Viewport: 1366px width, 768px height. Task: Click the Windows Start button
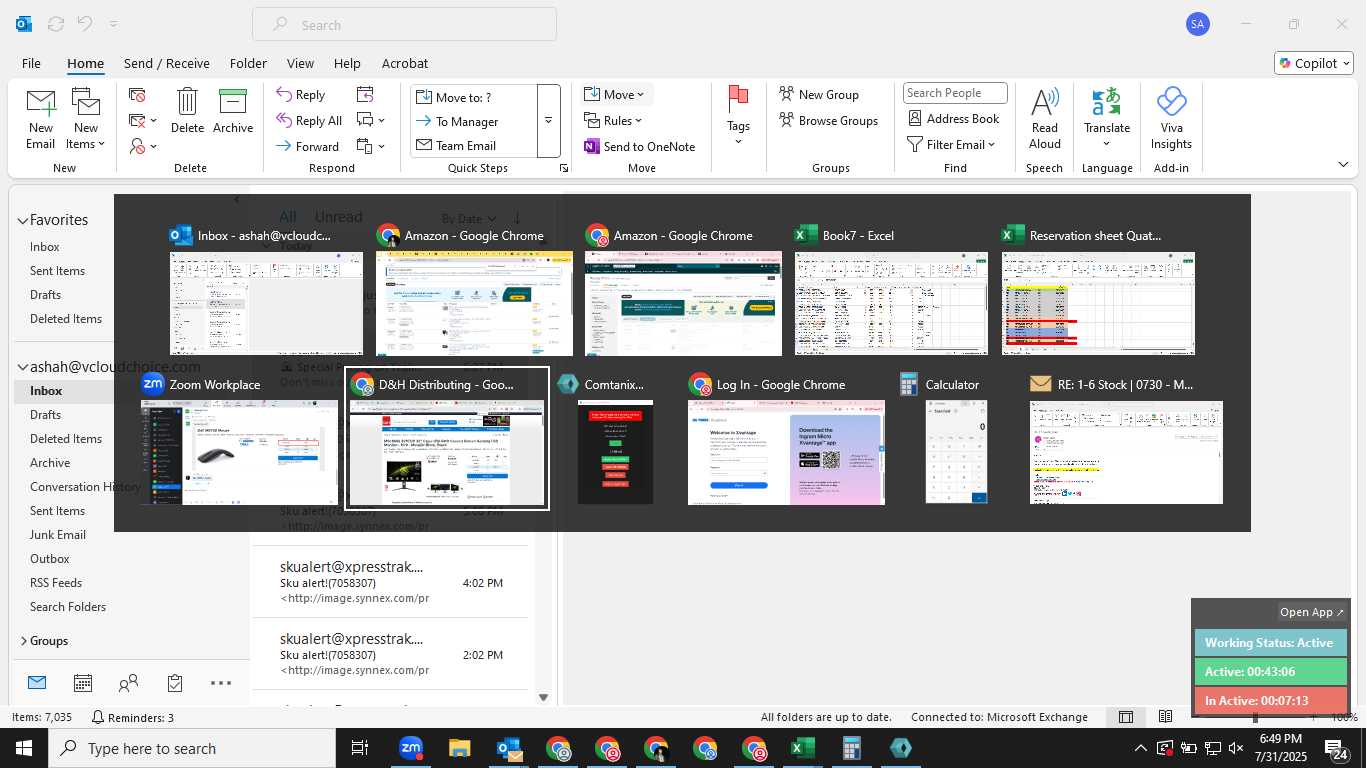tap(24, 748)
